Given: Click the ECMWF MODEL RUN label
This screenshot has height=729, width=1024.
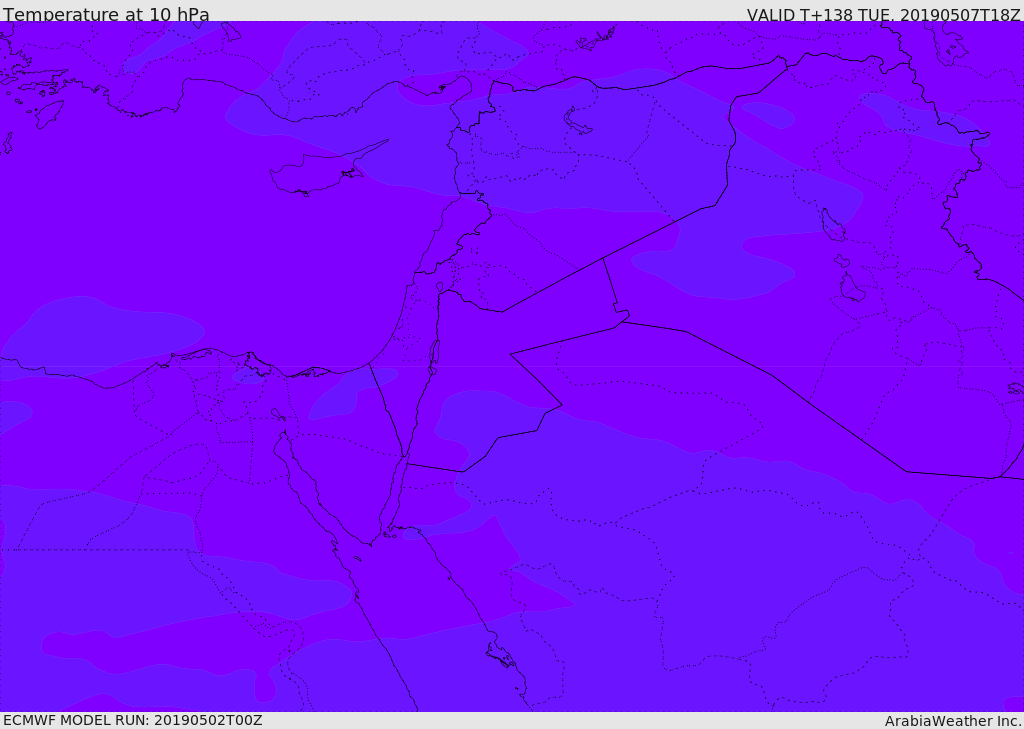Looking at the screenshot, I should 132,720.
